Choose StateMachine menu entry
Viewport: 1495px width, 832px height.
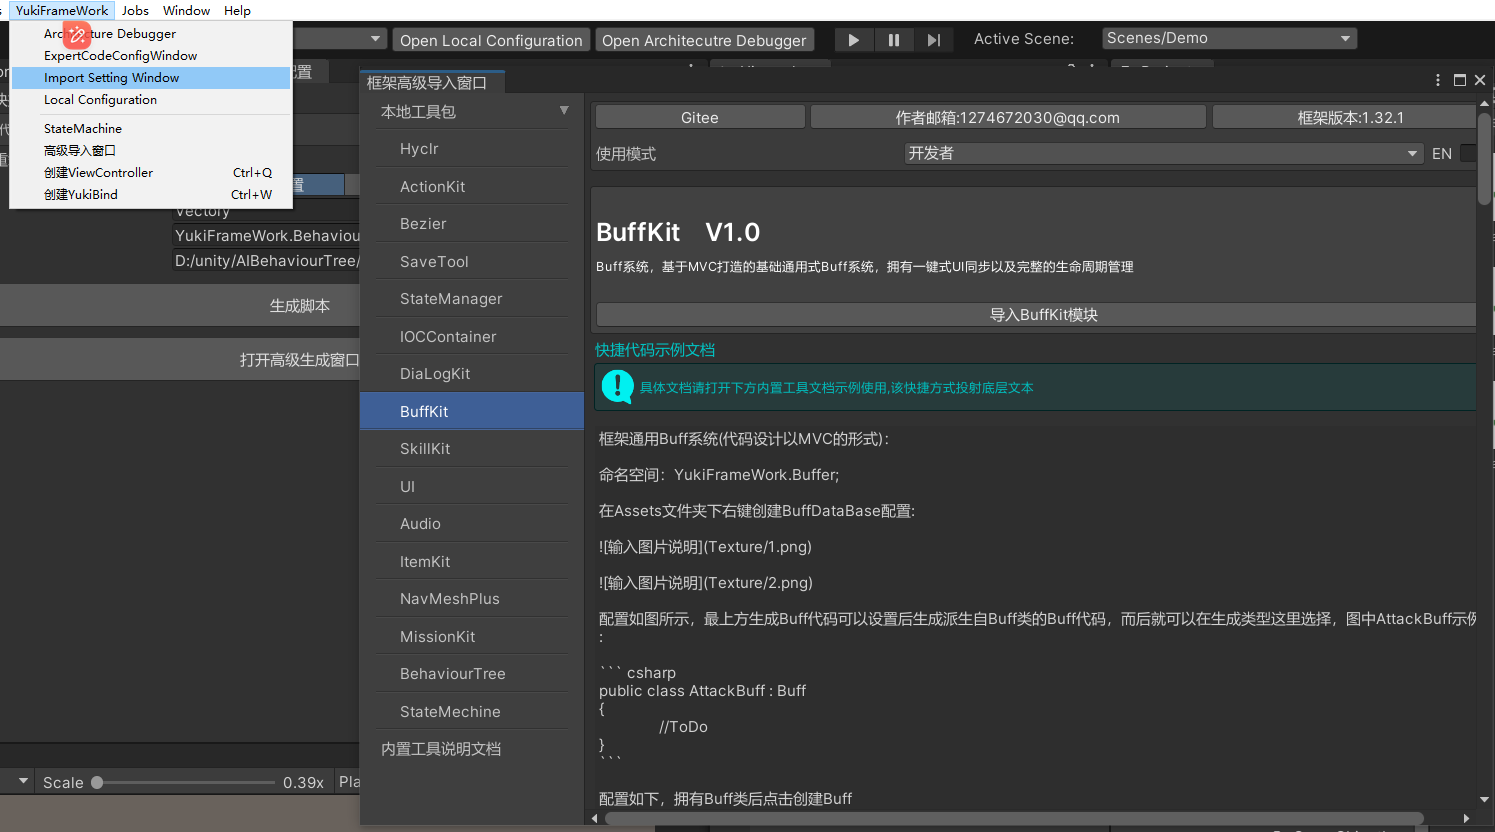click(x=150, y=128)
